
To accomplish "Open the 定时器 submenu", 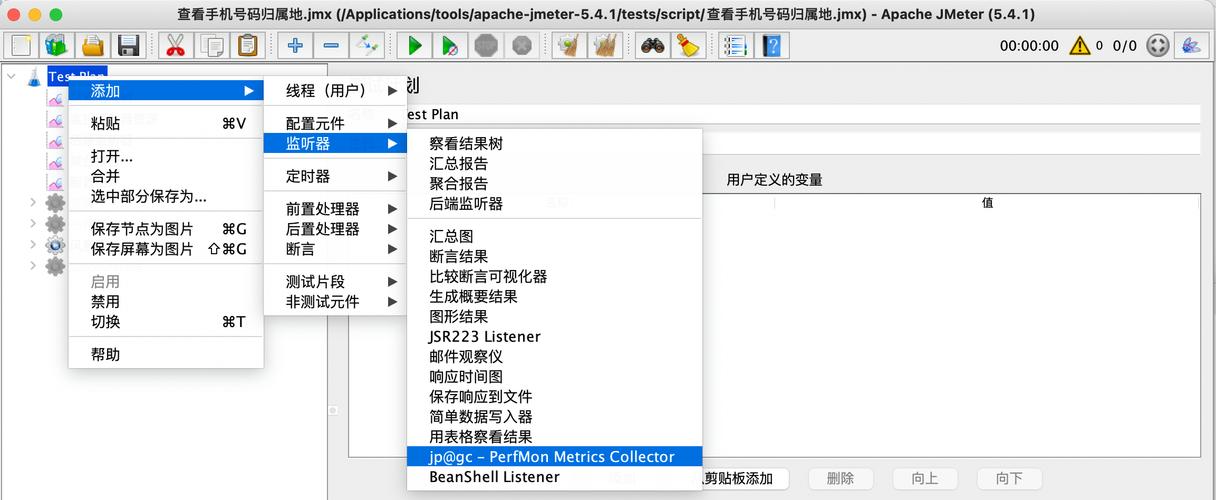I will (x=335, y=176).
